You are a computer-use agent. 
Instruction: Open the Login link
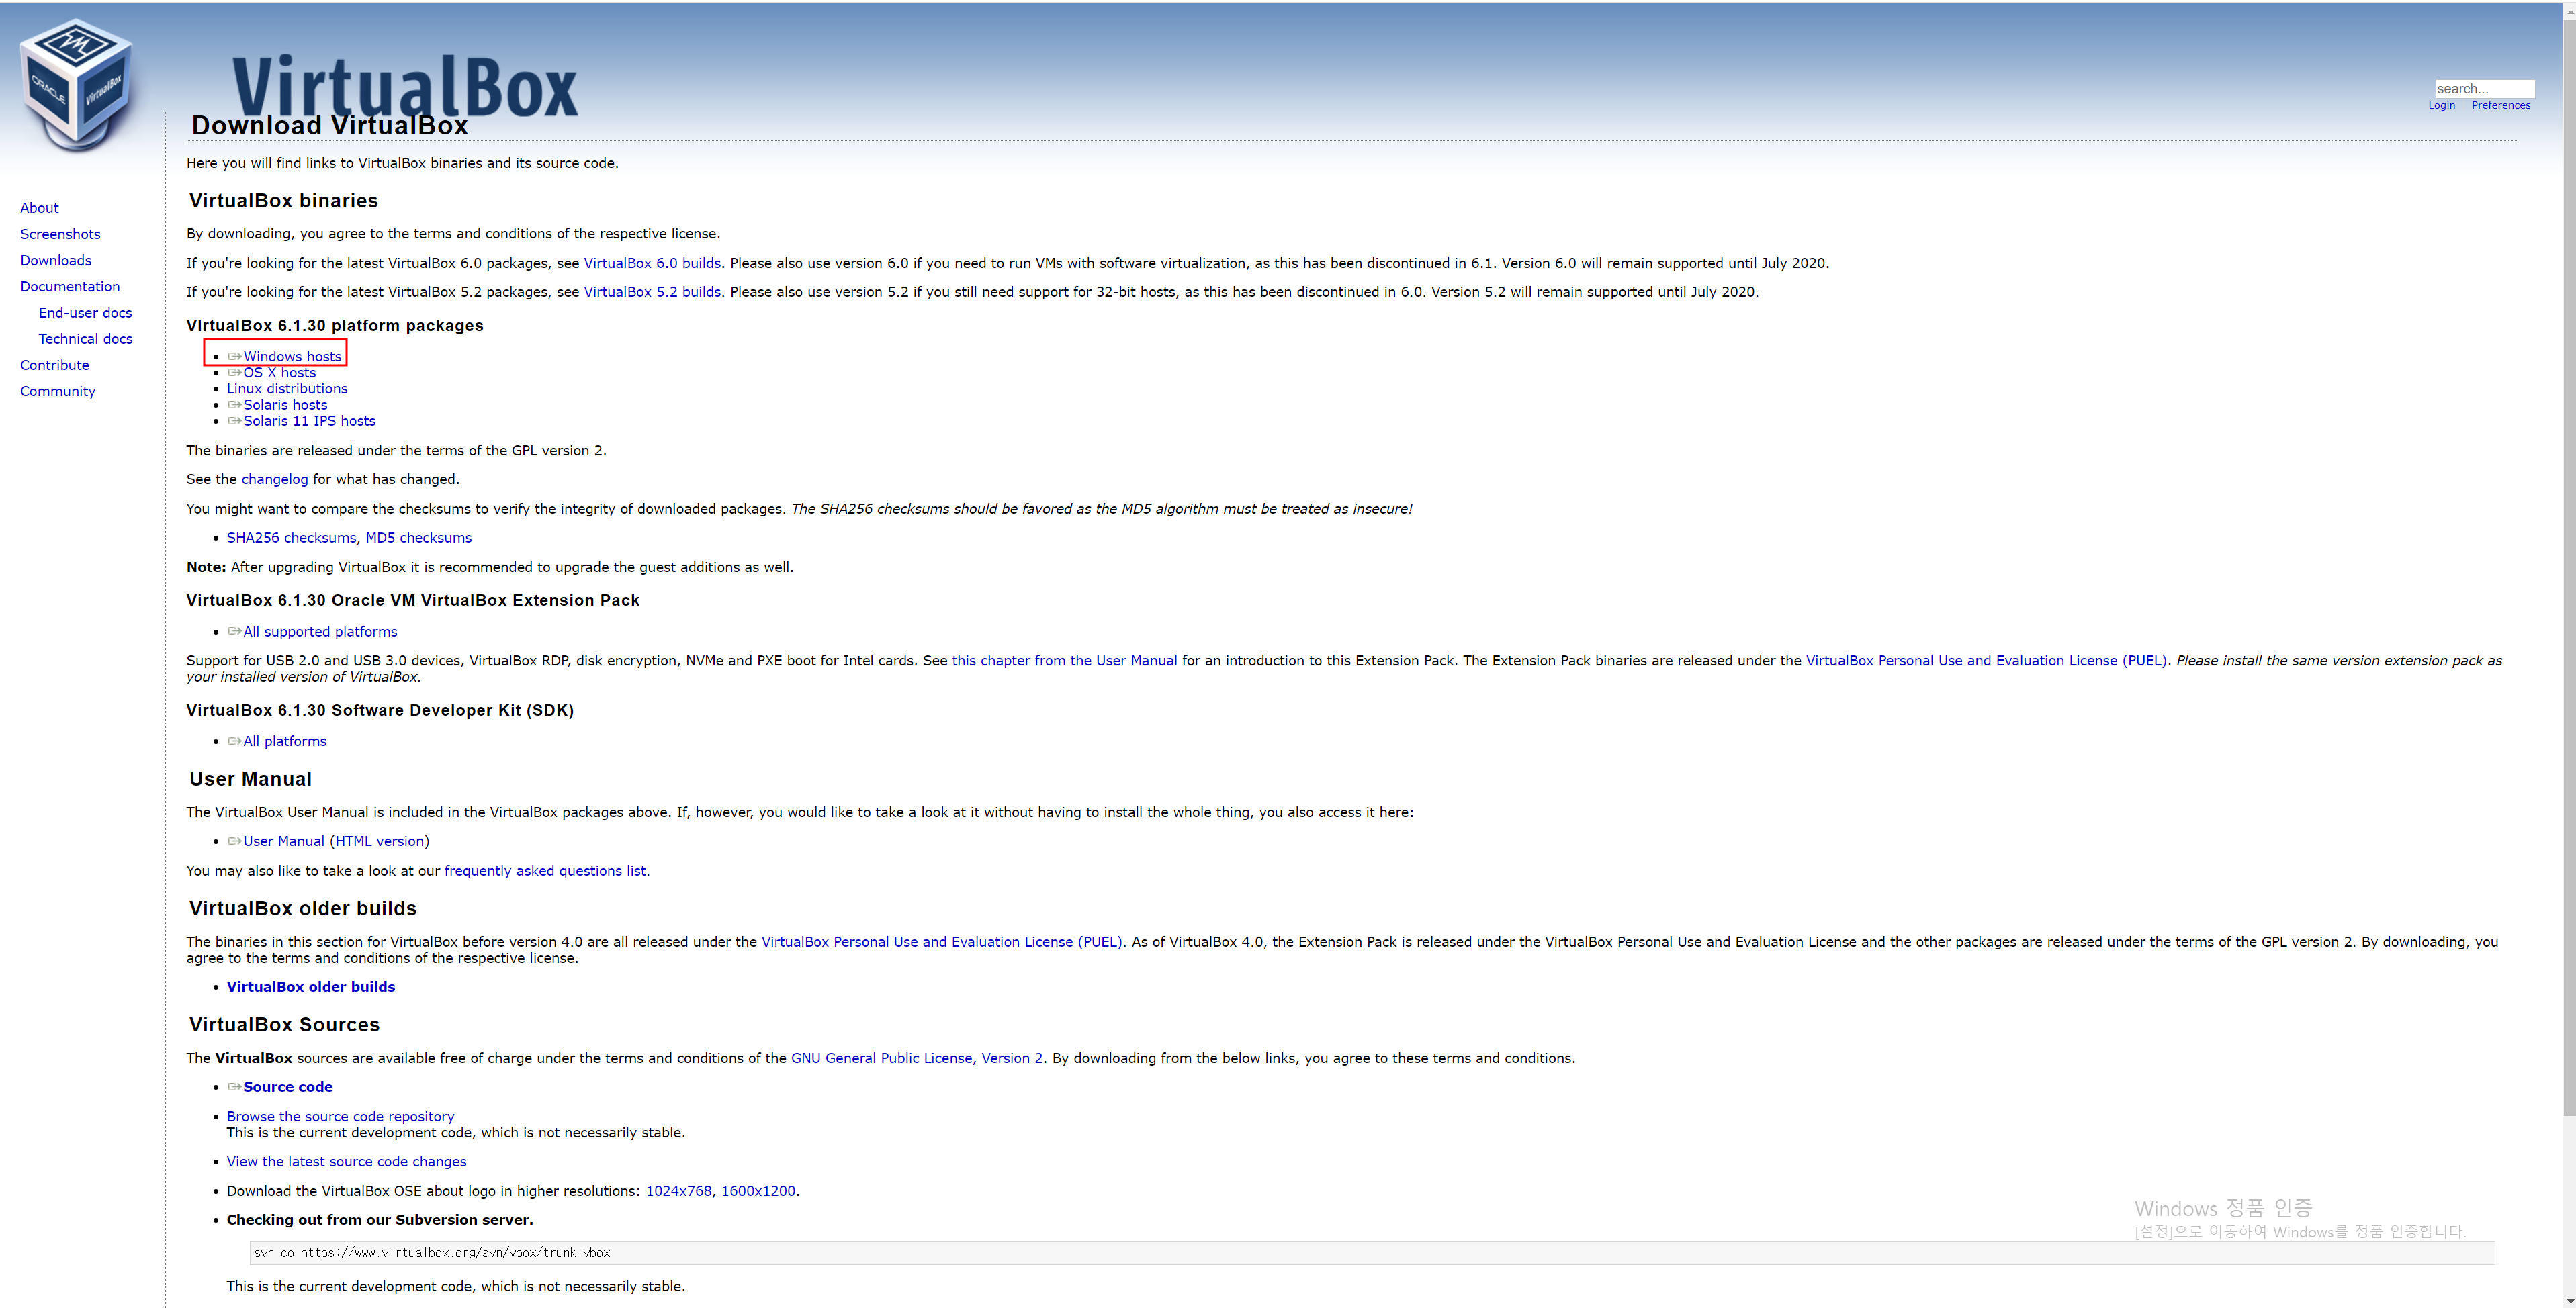coord(2440,105)
